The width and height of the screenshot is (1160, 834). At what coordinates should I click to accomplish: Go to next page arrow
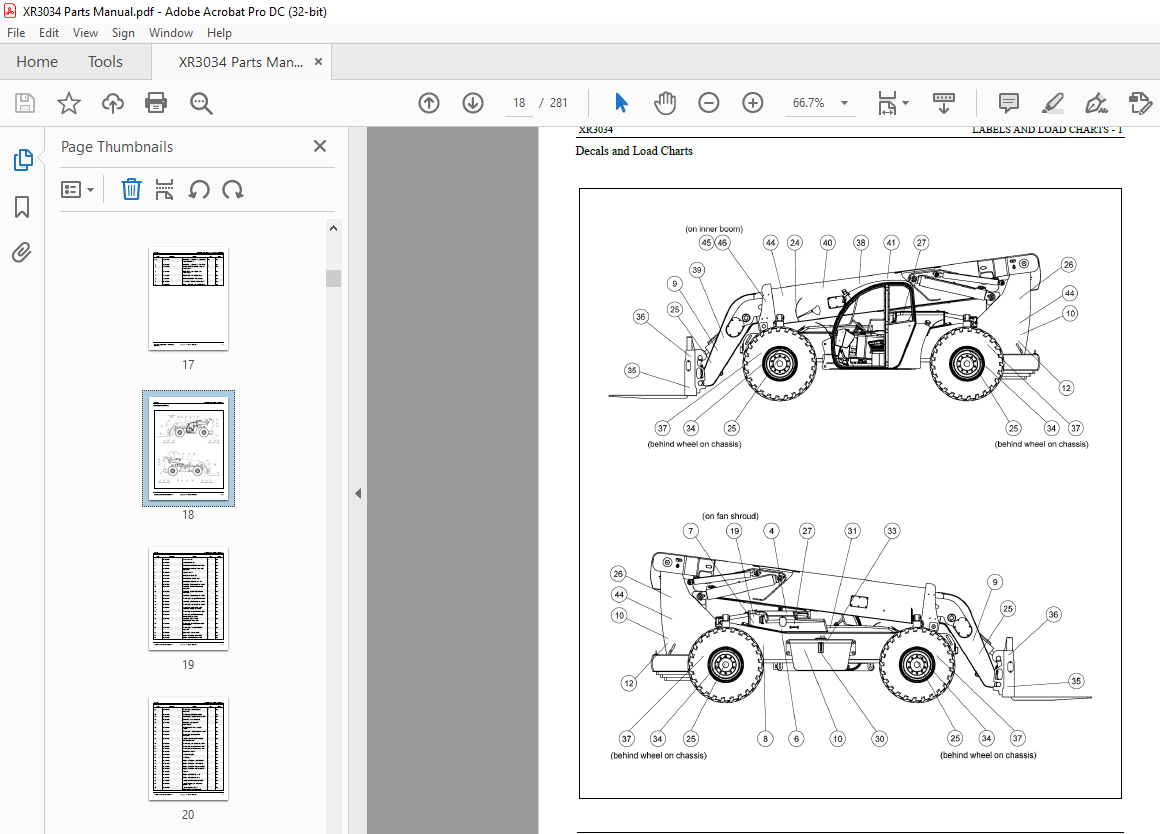pos(473,103)
